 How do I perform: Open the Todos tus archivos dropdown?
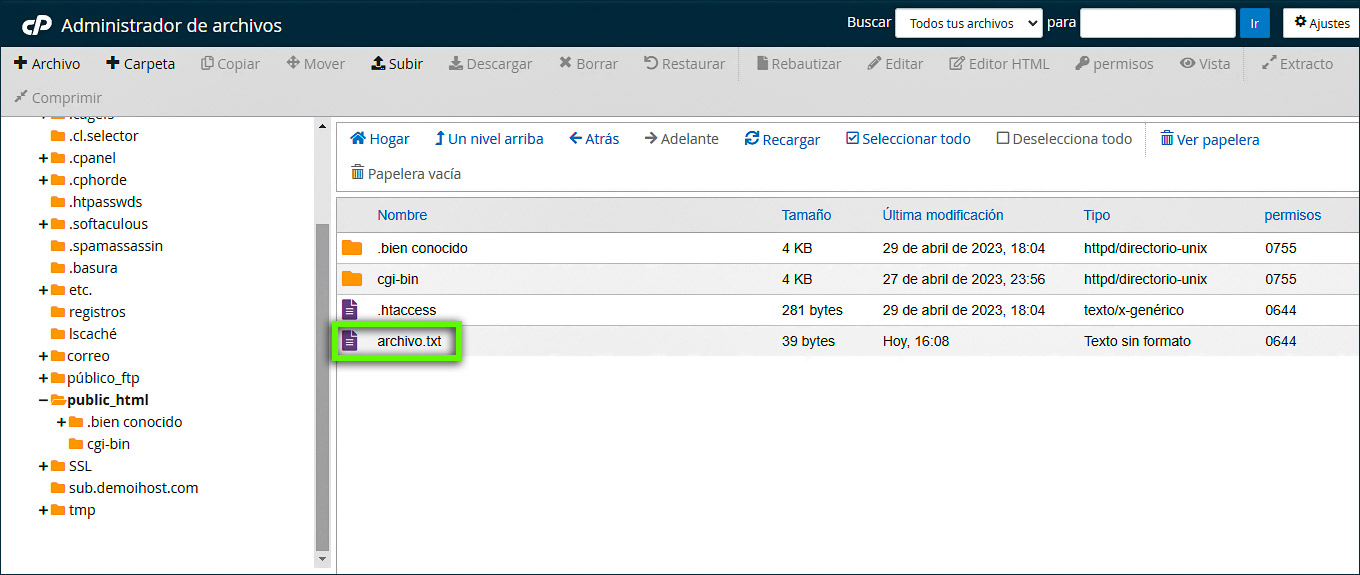968,23
